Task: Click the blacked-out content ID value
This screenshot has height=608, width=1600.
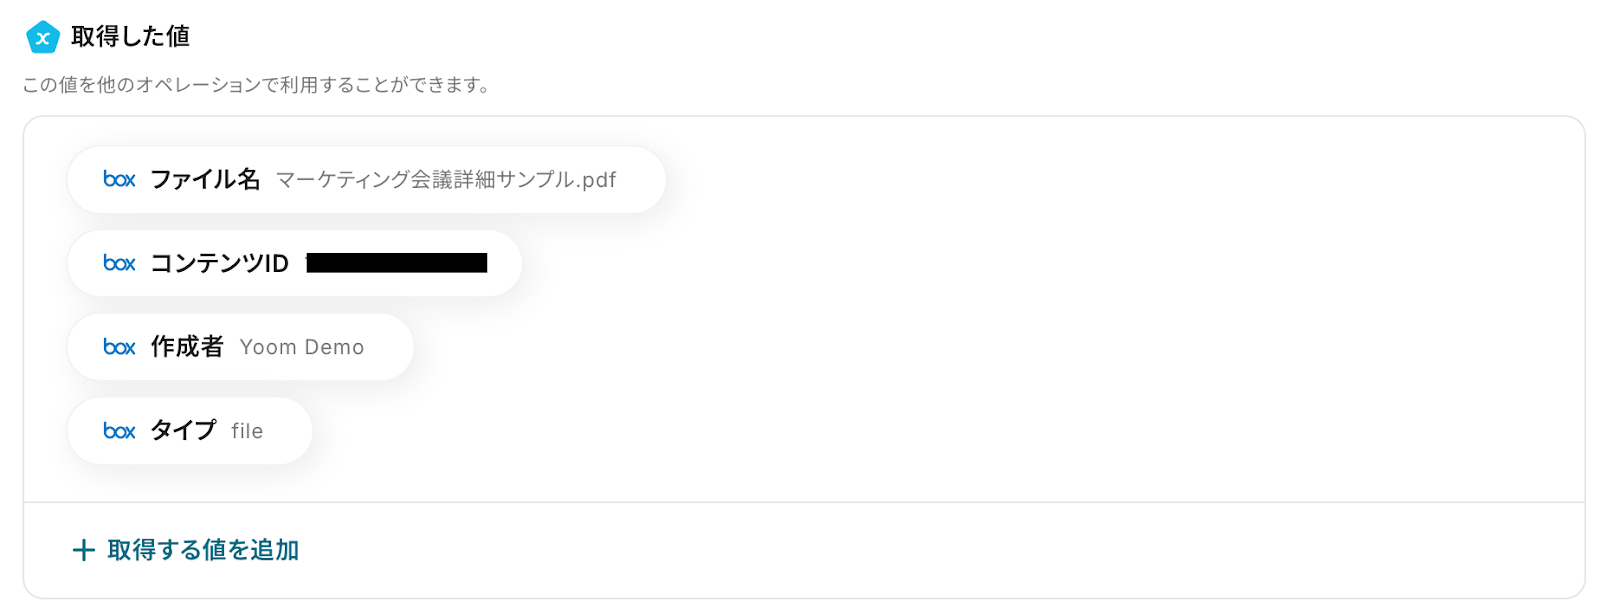Action: [x=397, y=263]
